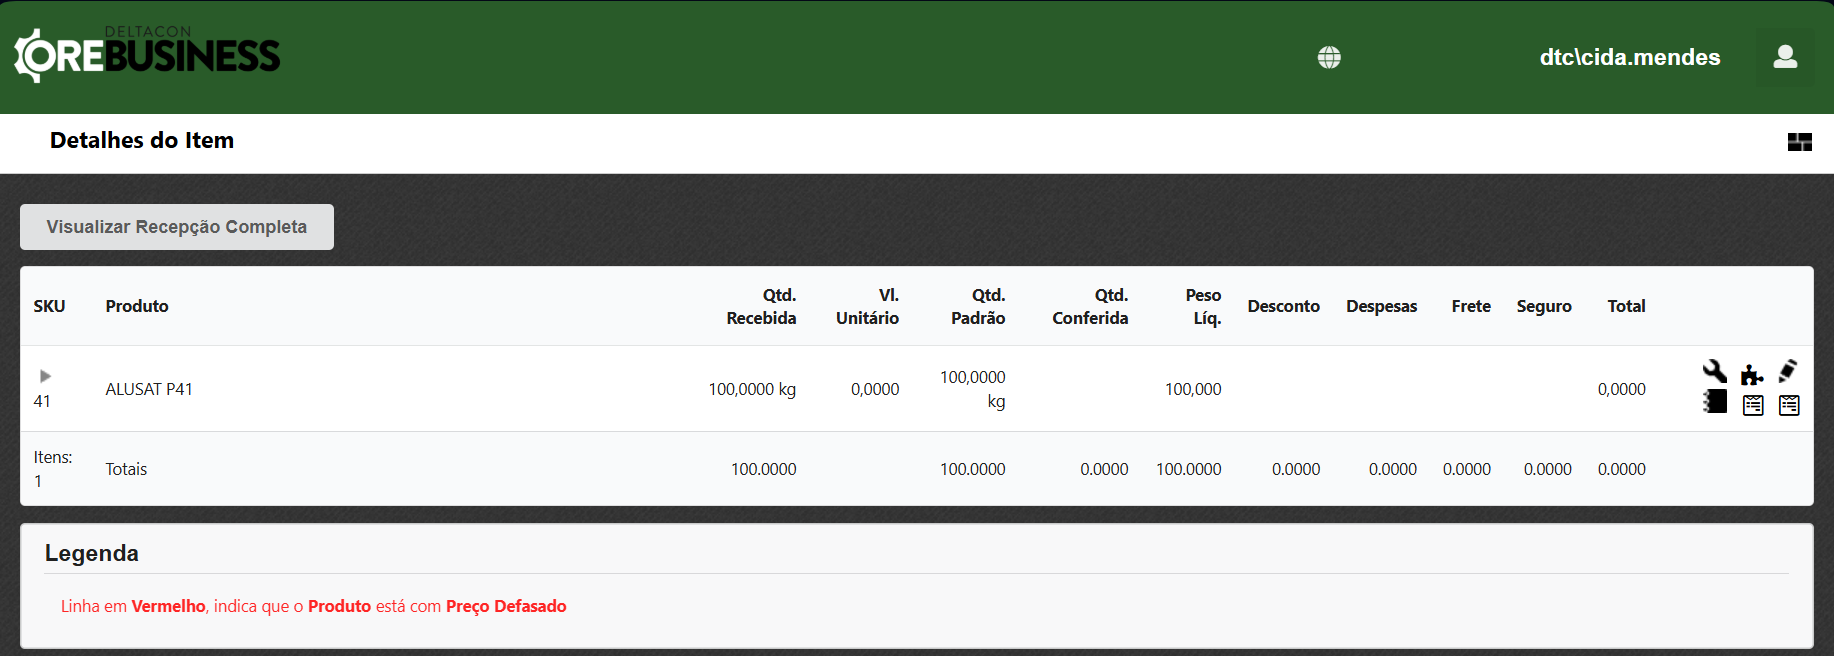Select the ALUSAT P41 product cell
1834x656 pixels.
(149, 389)
